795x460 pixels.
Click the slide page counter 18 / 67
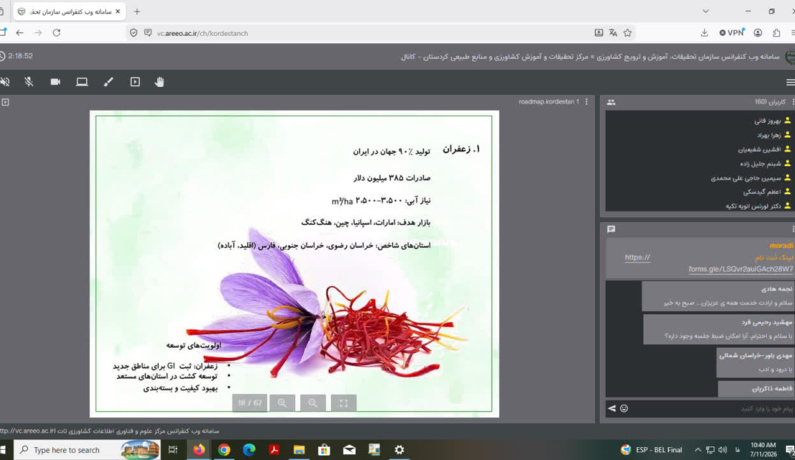(249, 403)
